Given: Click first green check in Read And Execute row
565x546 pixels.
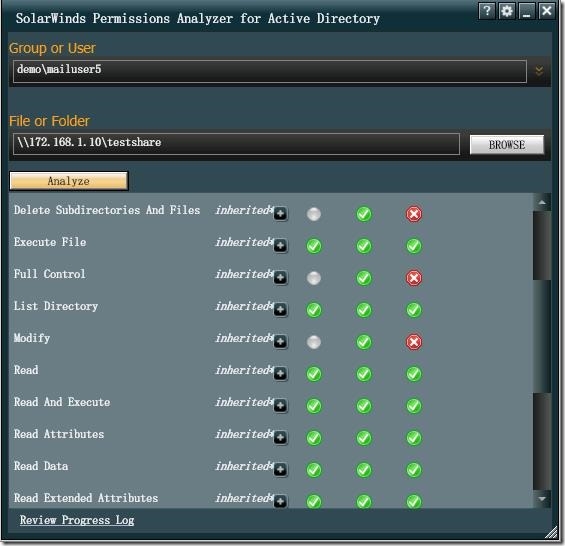Looking at the screenshot, I should [313, 406].
